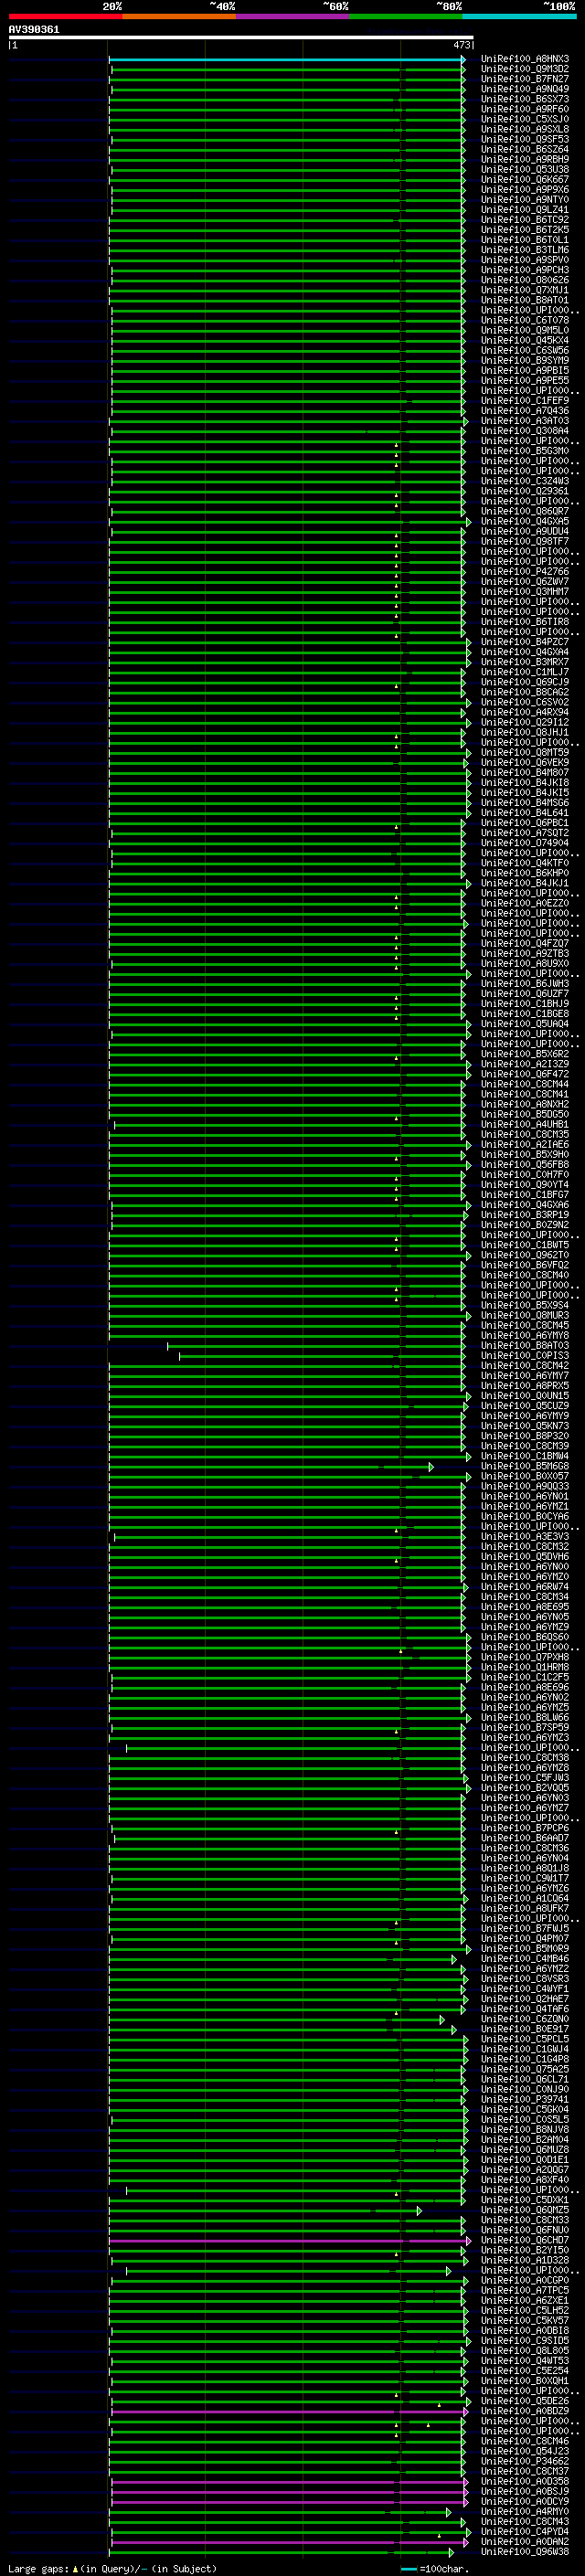Select hit label UniRef100_C1FEF9
Image resolution: width=585 pixels, height=2576 pixels.
[525, 401]
